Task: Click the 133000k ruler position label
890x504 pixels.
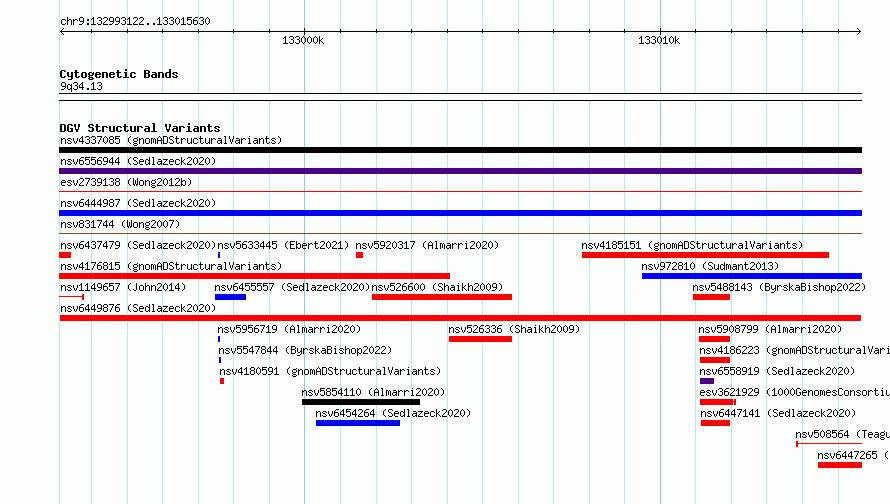Action: pyautogui.click(x=303, y=40)
